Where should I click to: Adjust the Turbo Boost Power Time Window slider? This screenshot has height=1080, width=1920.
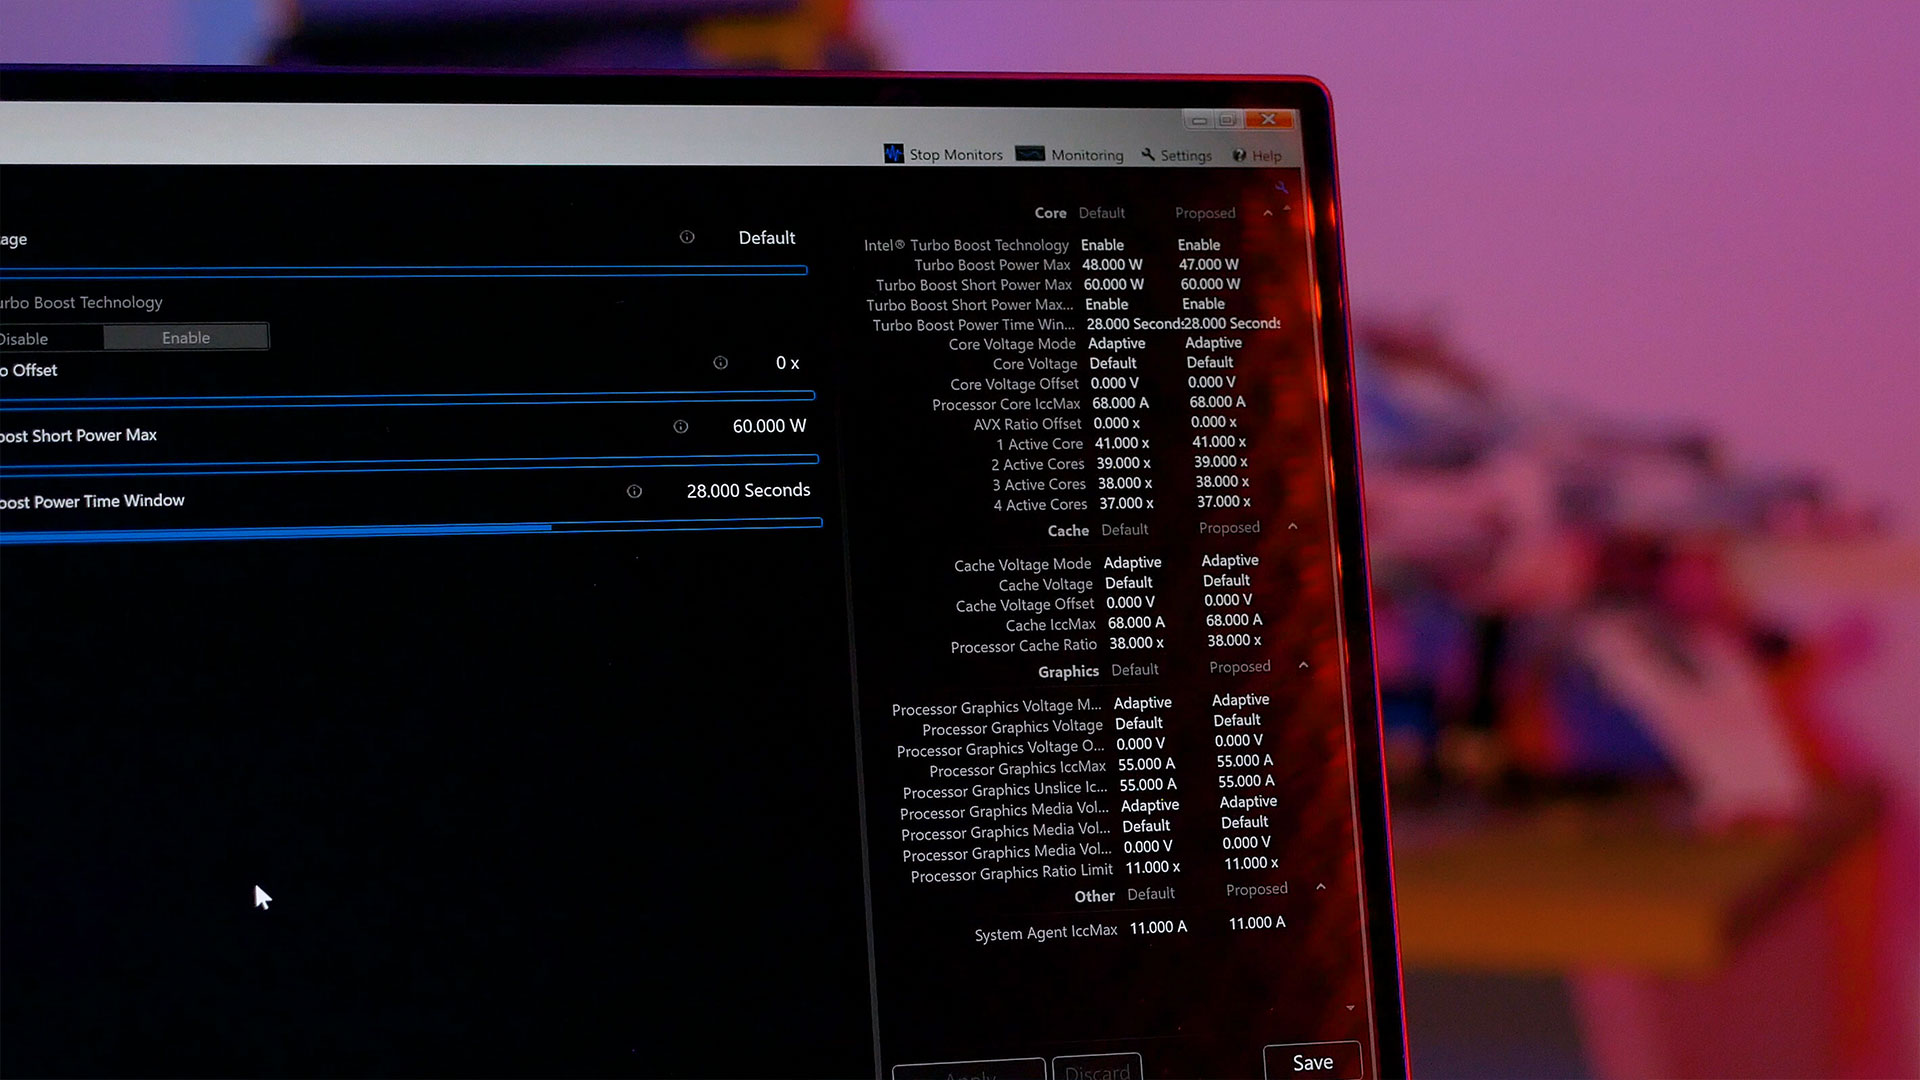pos(551,527)
